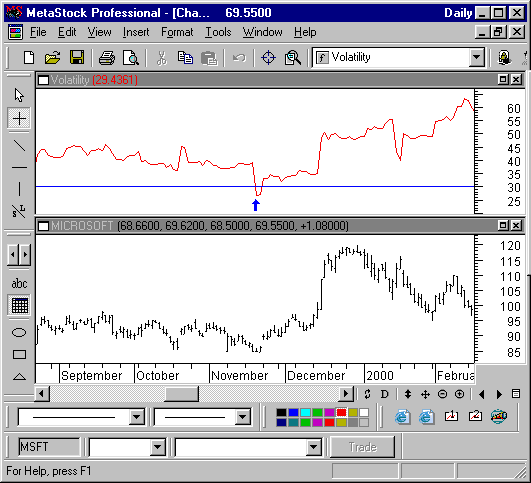
Task: Pick the white color swatch
Action: click(364, 412)
